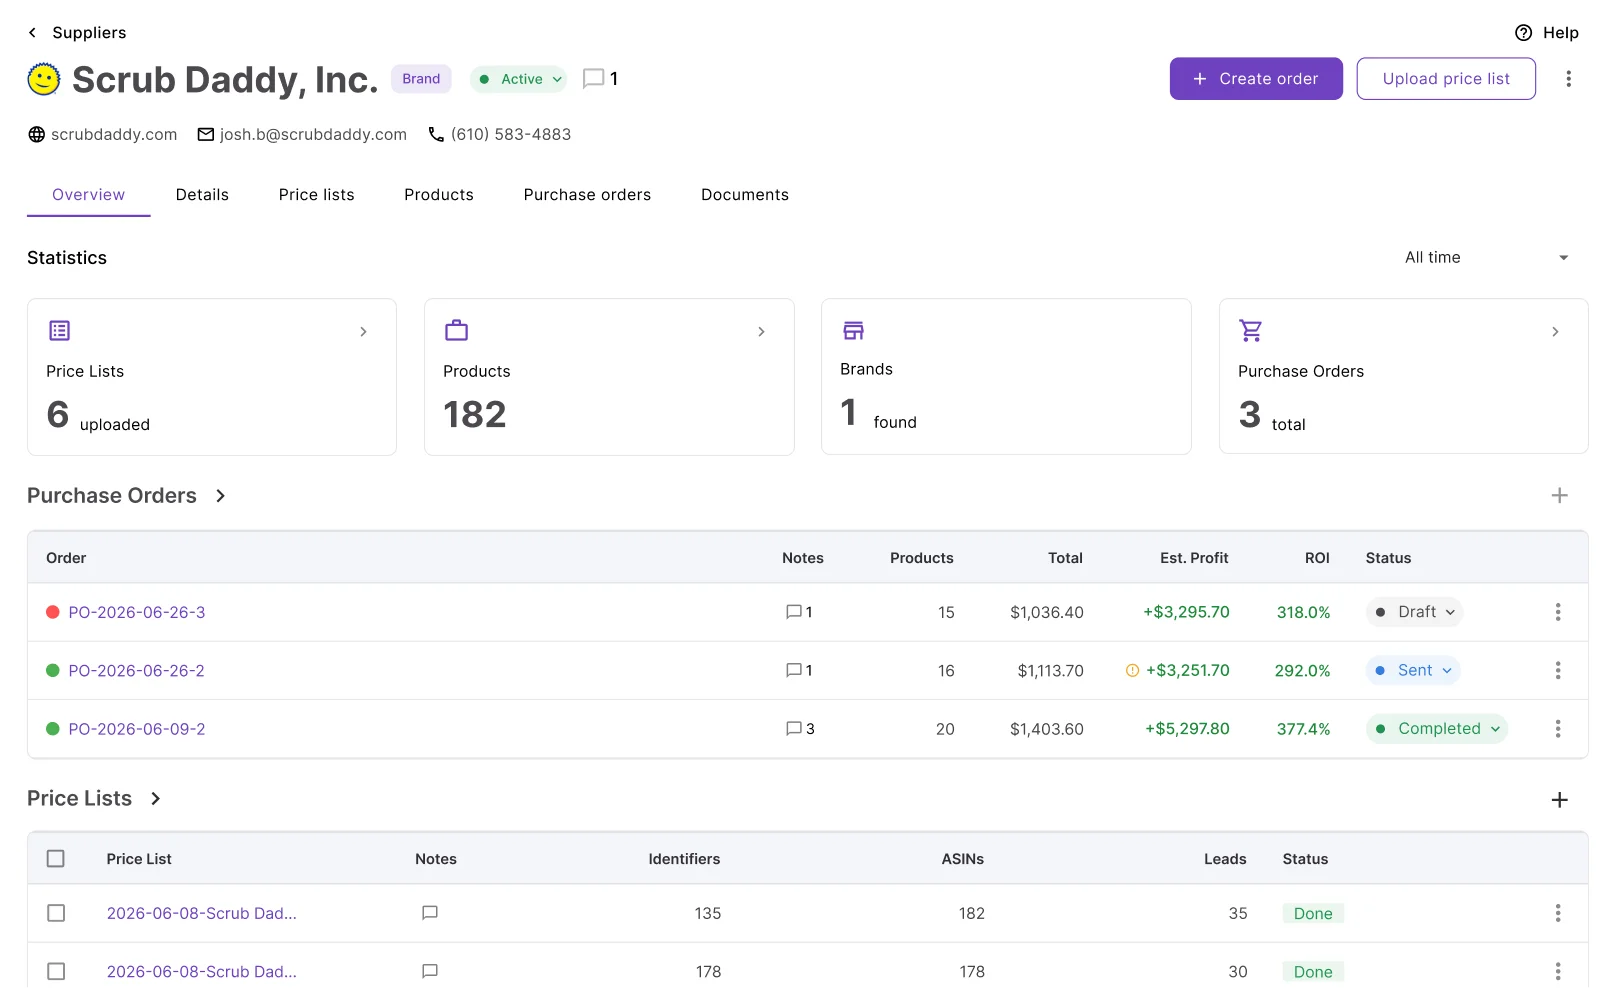This screenshot has width=1616, height=988.
Task: Open row menu for price list with 35 leads
Action: (1557, 913)
